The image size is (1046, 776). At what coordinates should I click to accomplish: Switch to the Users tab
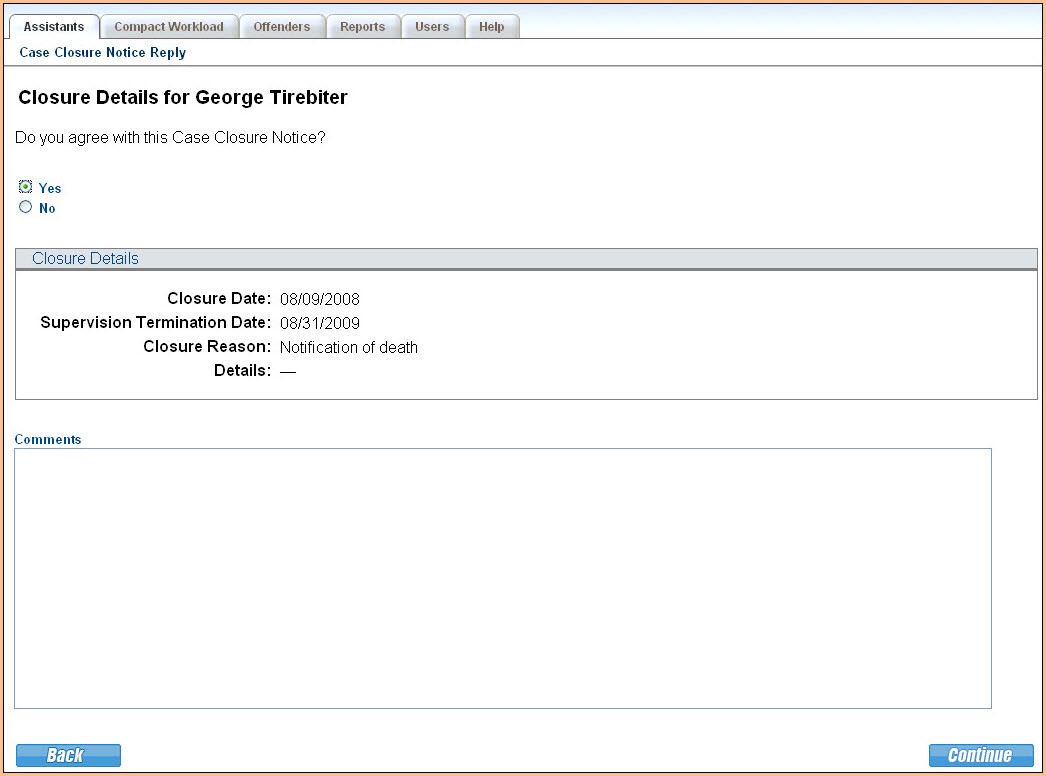pyautogui.click(x=432, y=27)
